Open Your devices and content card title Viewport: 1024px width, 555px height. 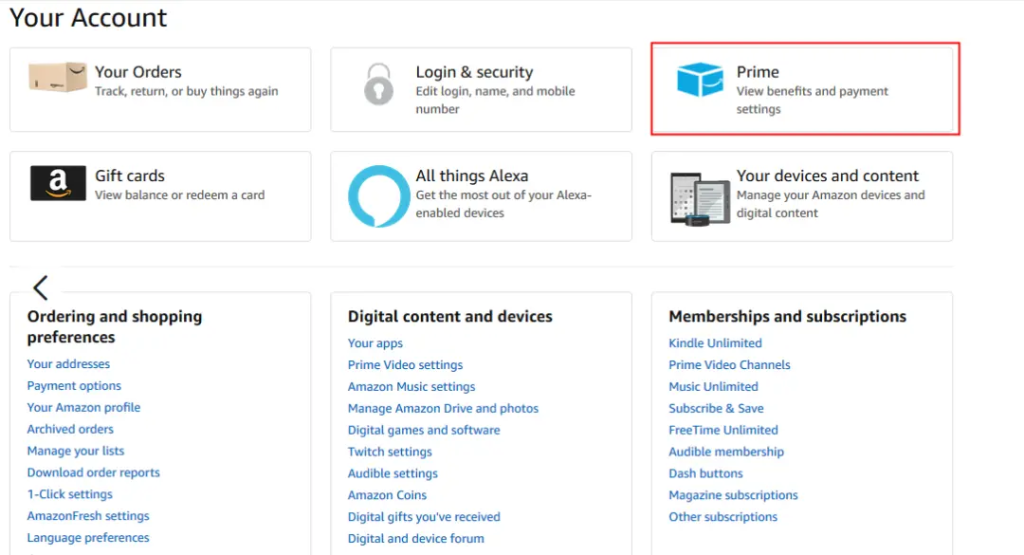[827, 176]
